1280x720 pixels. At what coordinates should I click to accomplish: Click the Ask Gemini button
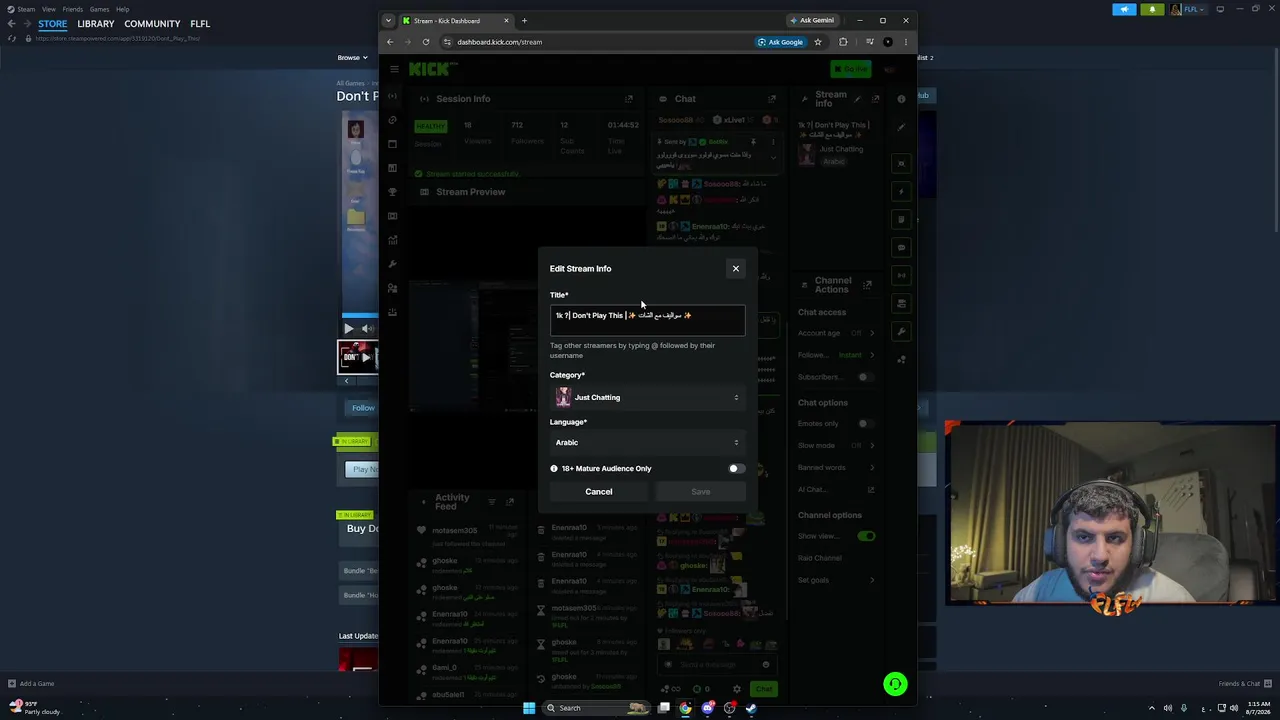click(x=812, y=20)
